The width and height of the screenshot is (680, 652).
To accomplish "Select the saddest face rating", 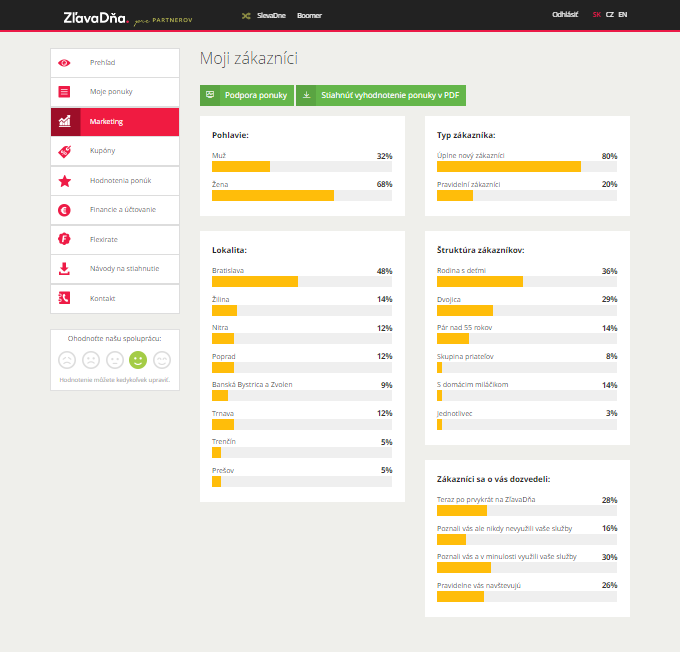I will pyautogui.click(x=67, y=359).
